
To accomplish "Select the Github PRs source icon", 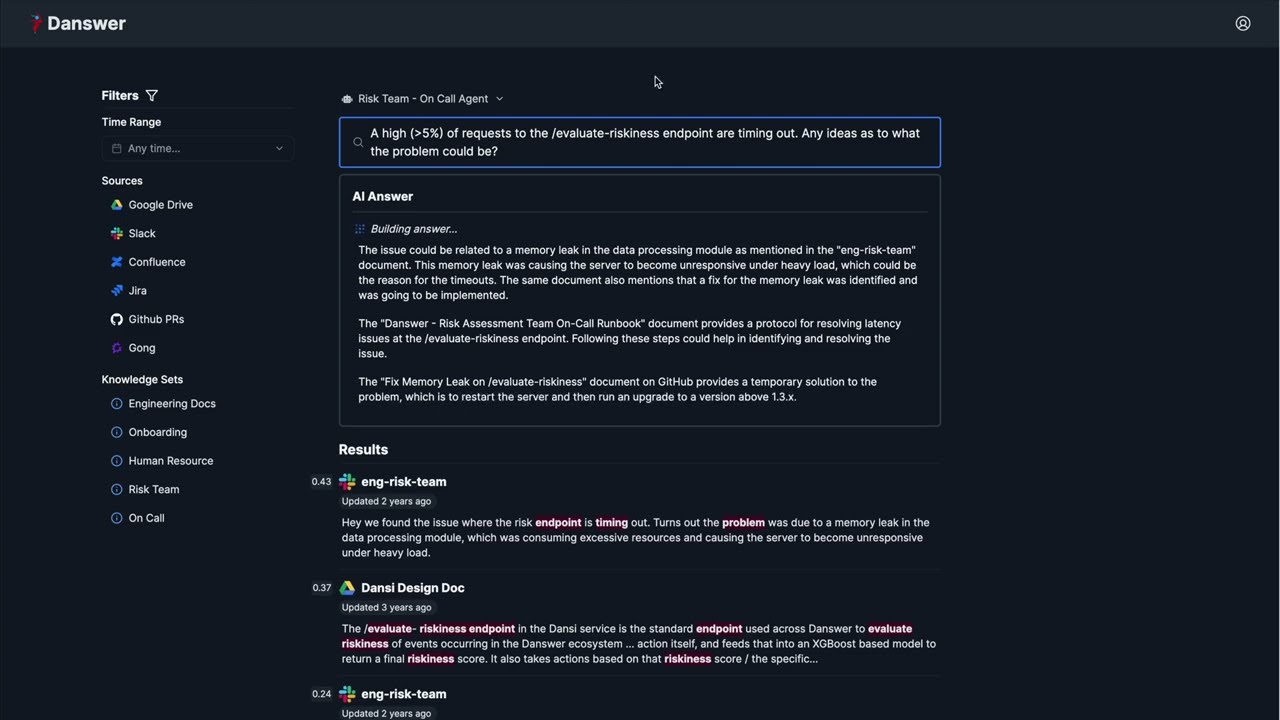I will (117, 319).
